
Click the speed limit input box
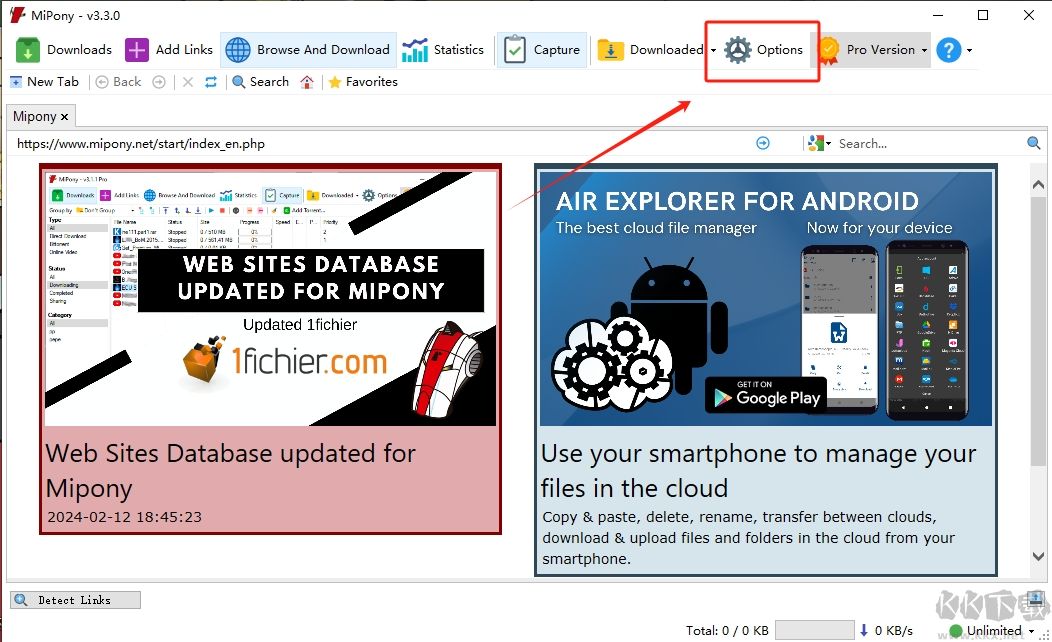point(814,630)
